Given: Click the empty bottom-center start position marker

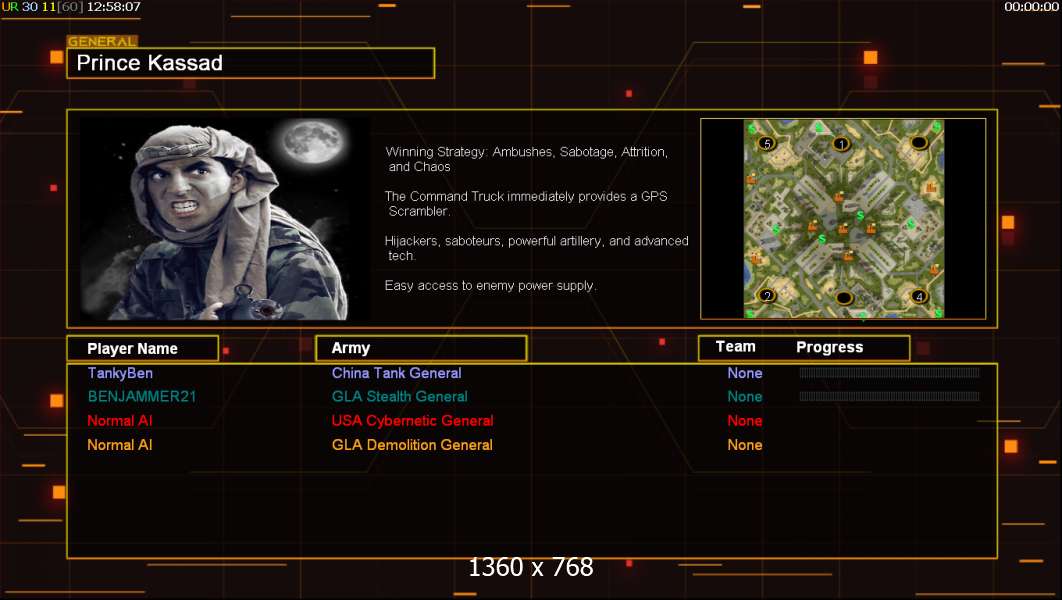Looking at the screenshot, I should click(x=844, y=298).
